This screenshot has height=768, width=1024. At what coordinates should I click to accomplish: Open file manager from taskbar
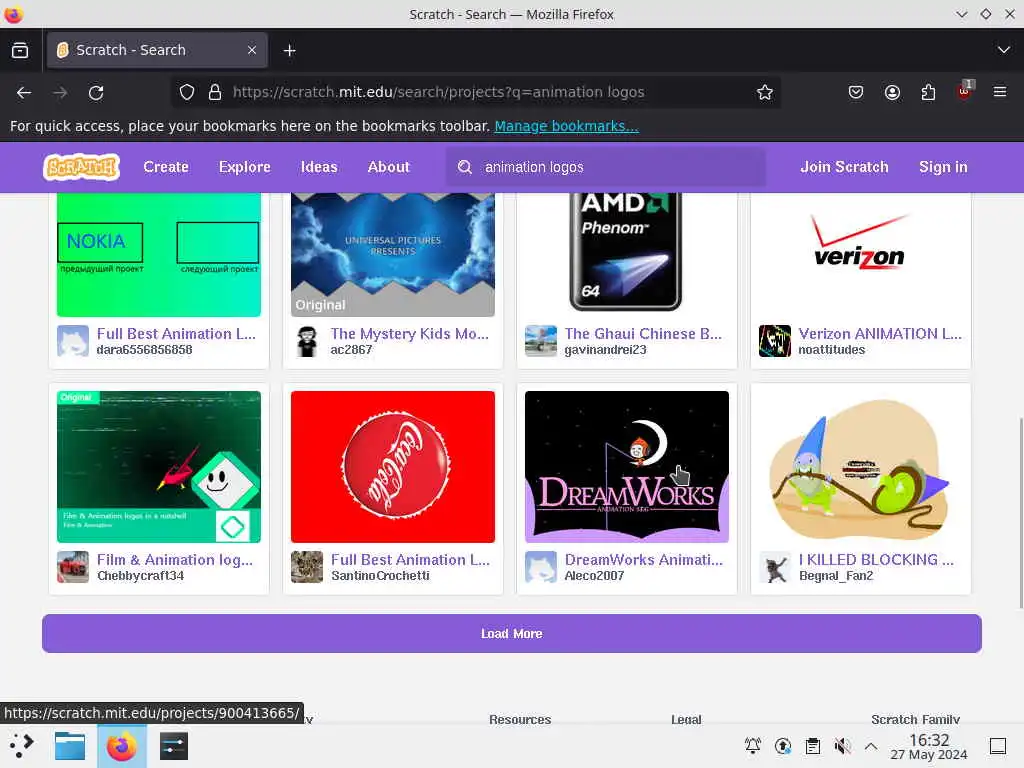[70, 746]
